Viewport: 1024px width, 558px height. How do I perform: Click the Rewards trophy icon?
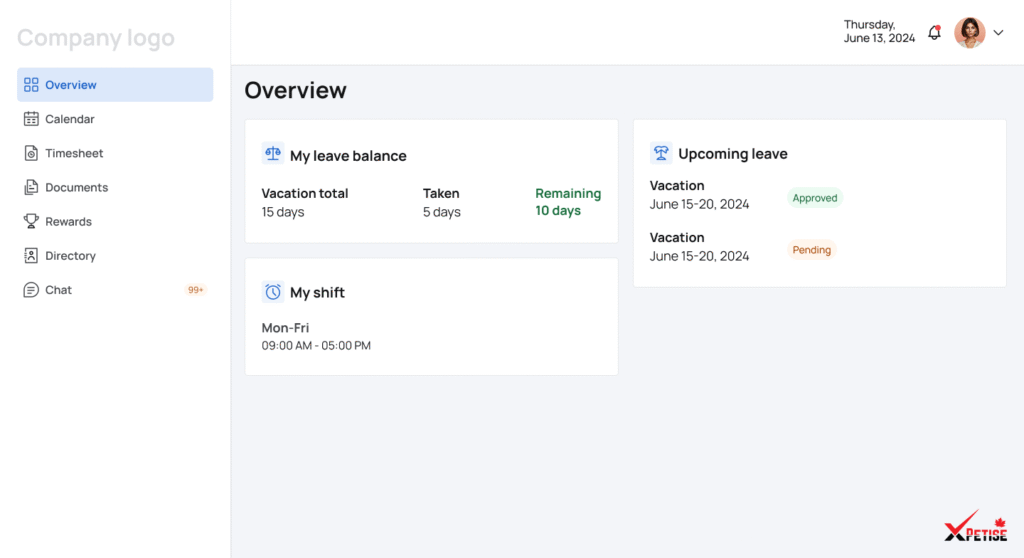(x=31, y=221)
